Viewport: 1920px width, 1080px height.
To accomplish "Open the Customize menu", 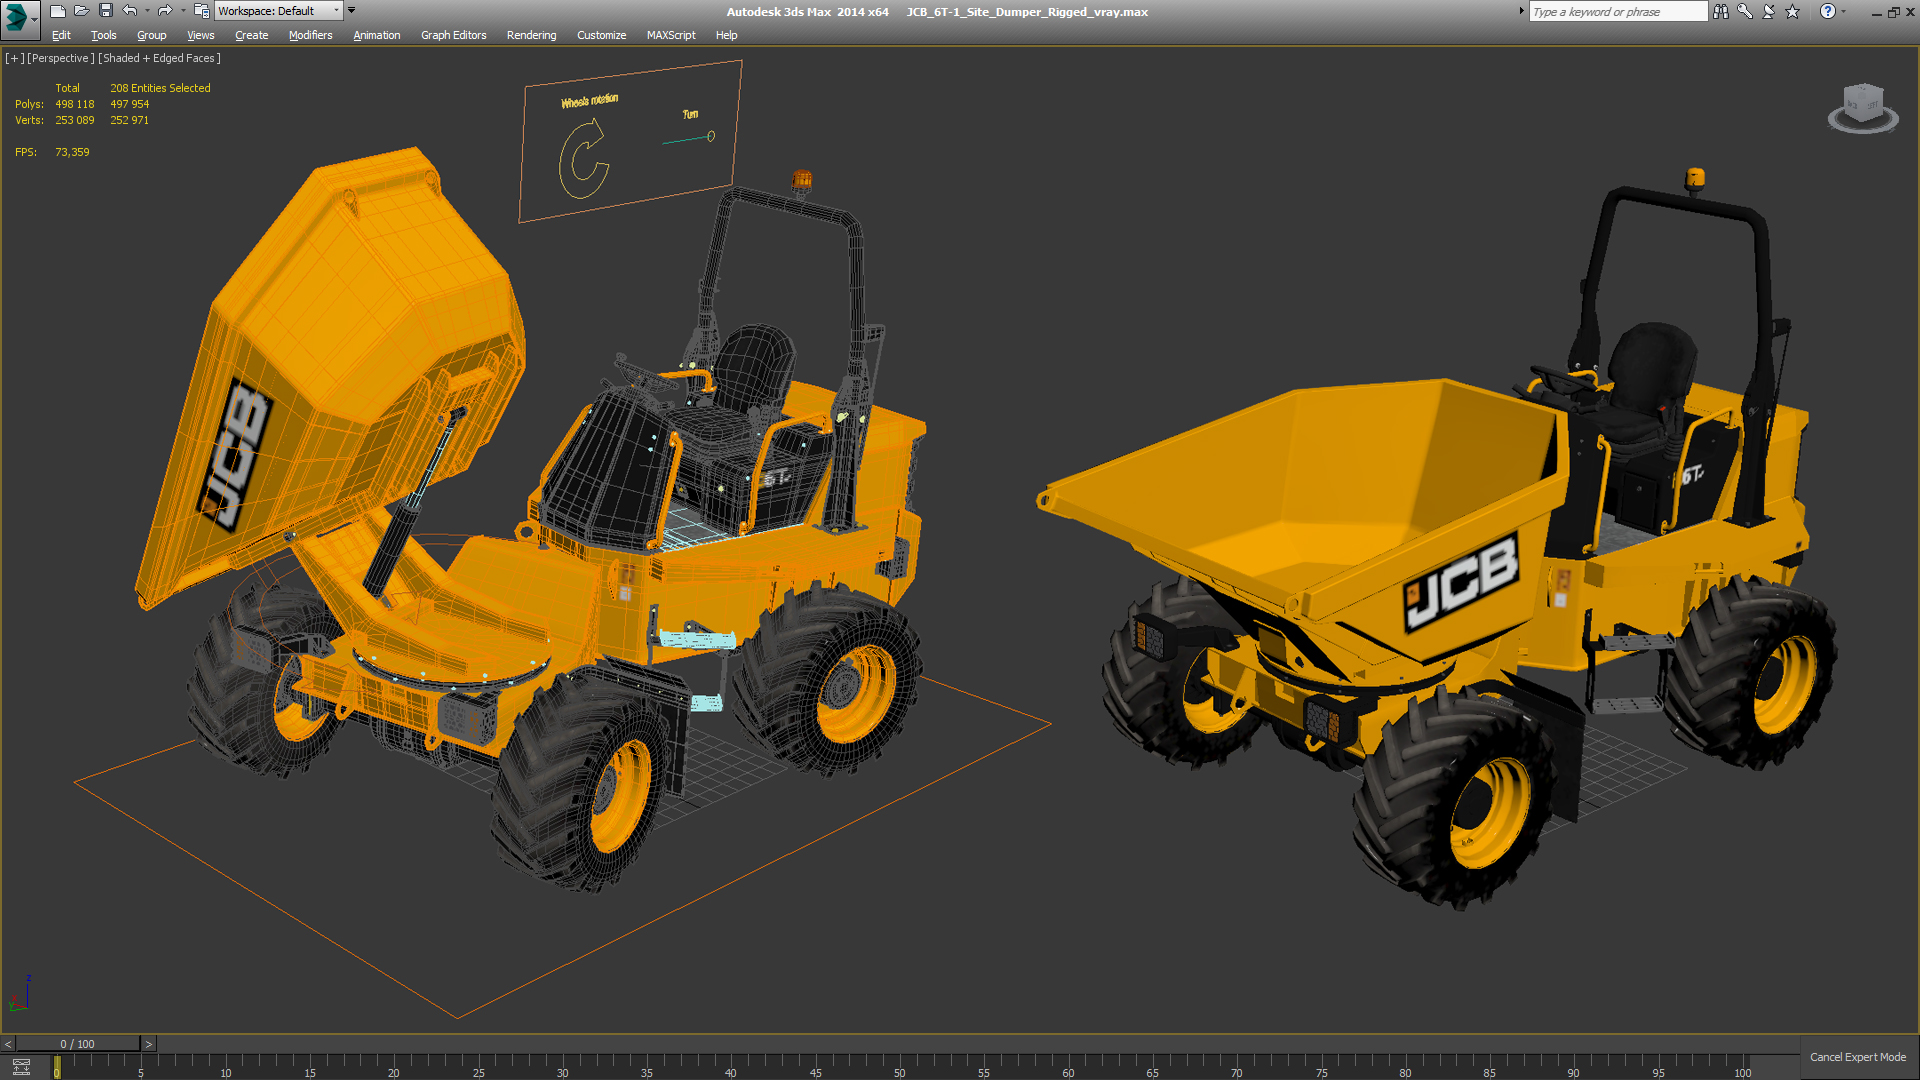I will tap(602, 35).
